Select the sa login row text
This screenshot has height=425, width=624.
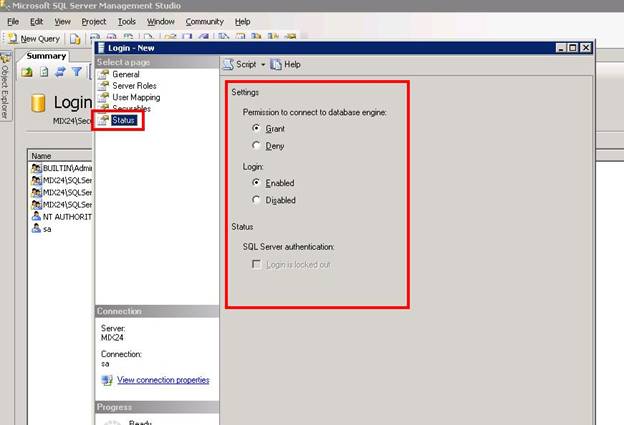click(x=47, y=229)
